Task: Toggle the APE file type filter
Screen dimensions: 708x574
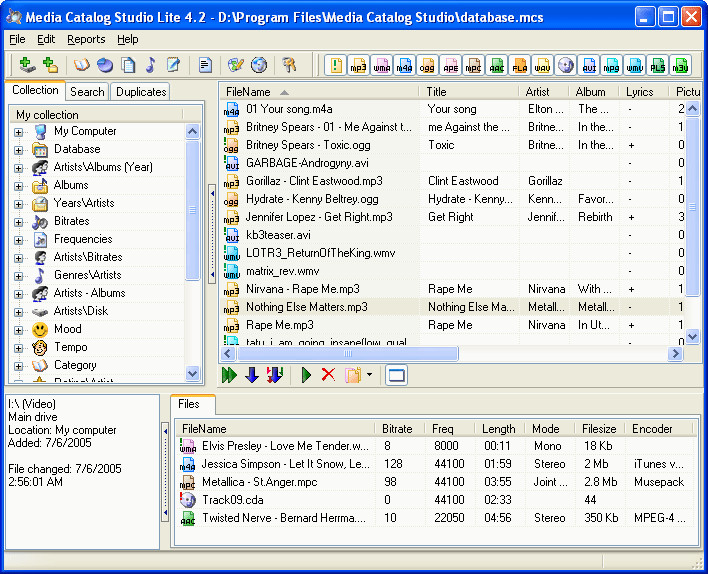Action: [x=450, y=65]
